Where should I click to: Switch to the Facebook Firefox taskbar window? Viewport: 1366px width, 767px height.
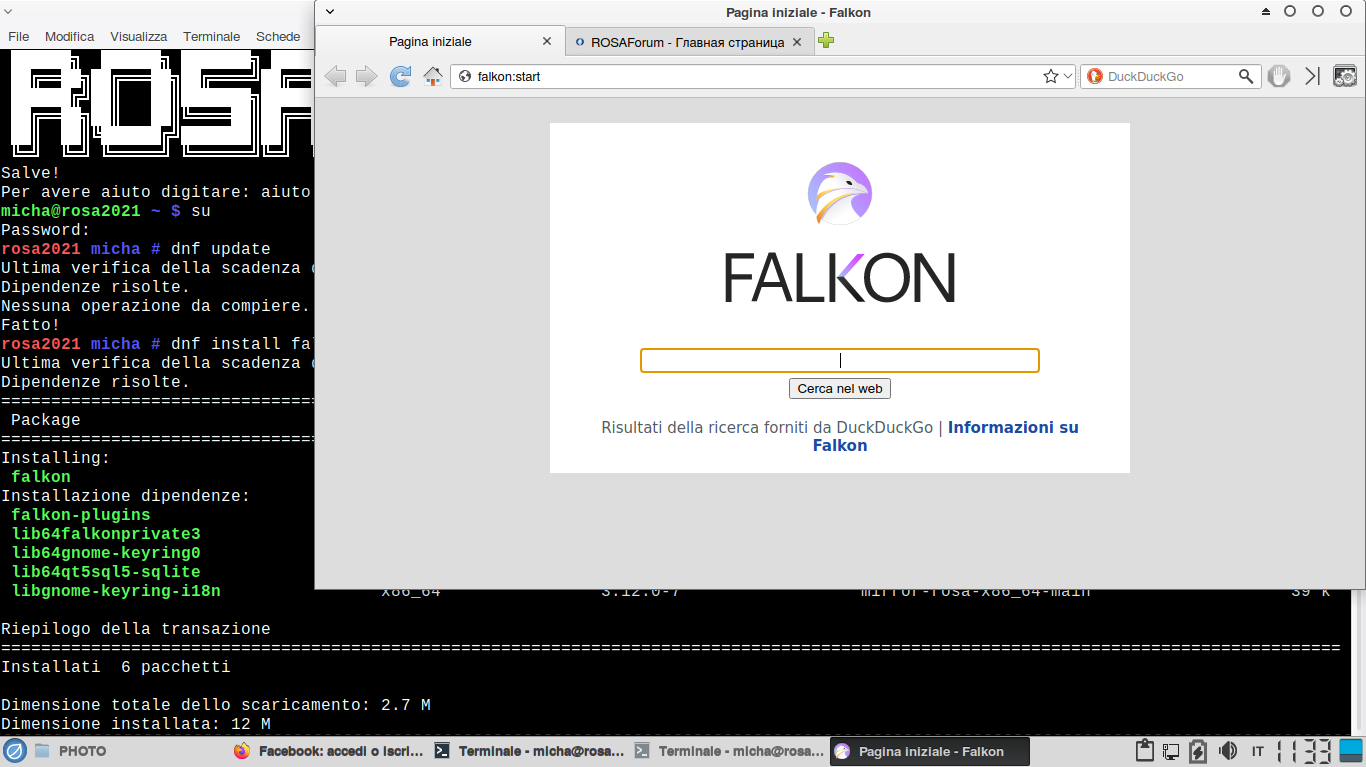tap(328, 751)
